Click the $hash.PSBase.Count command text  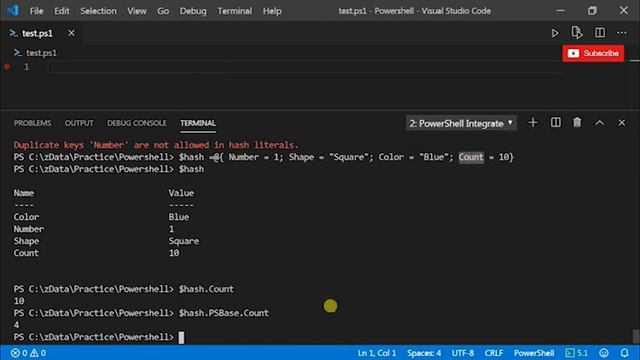224,313
